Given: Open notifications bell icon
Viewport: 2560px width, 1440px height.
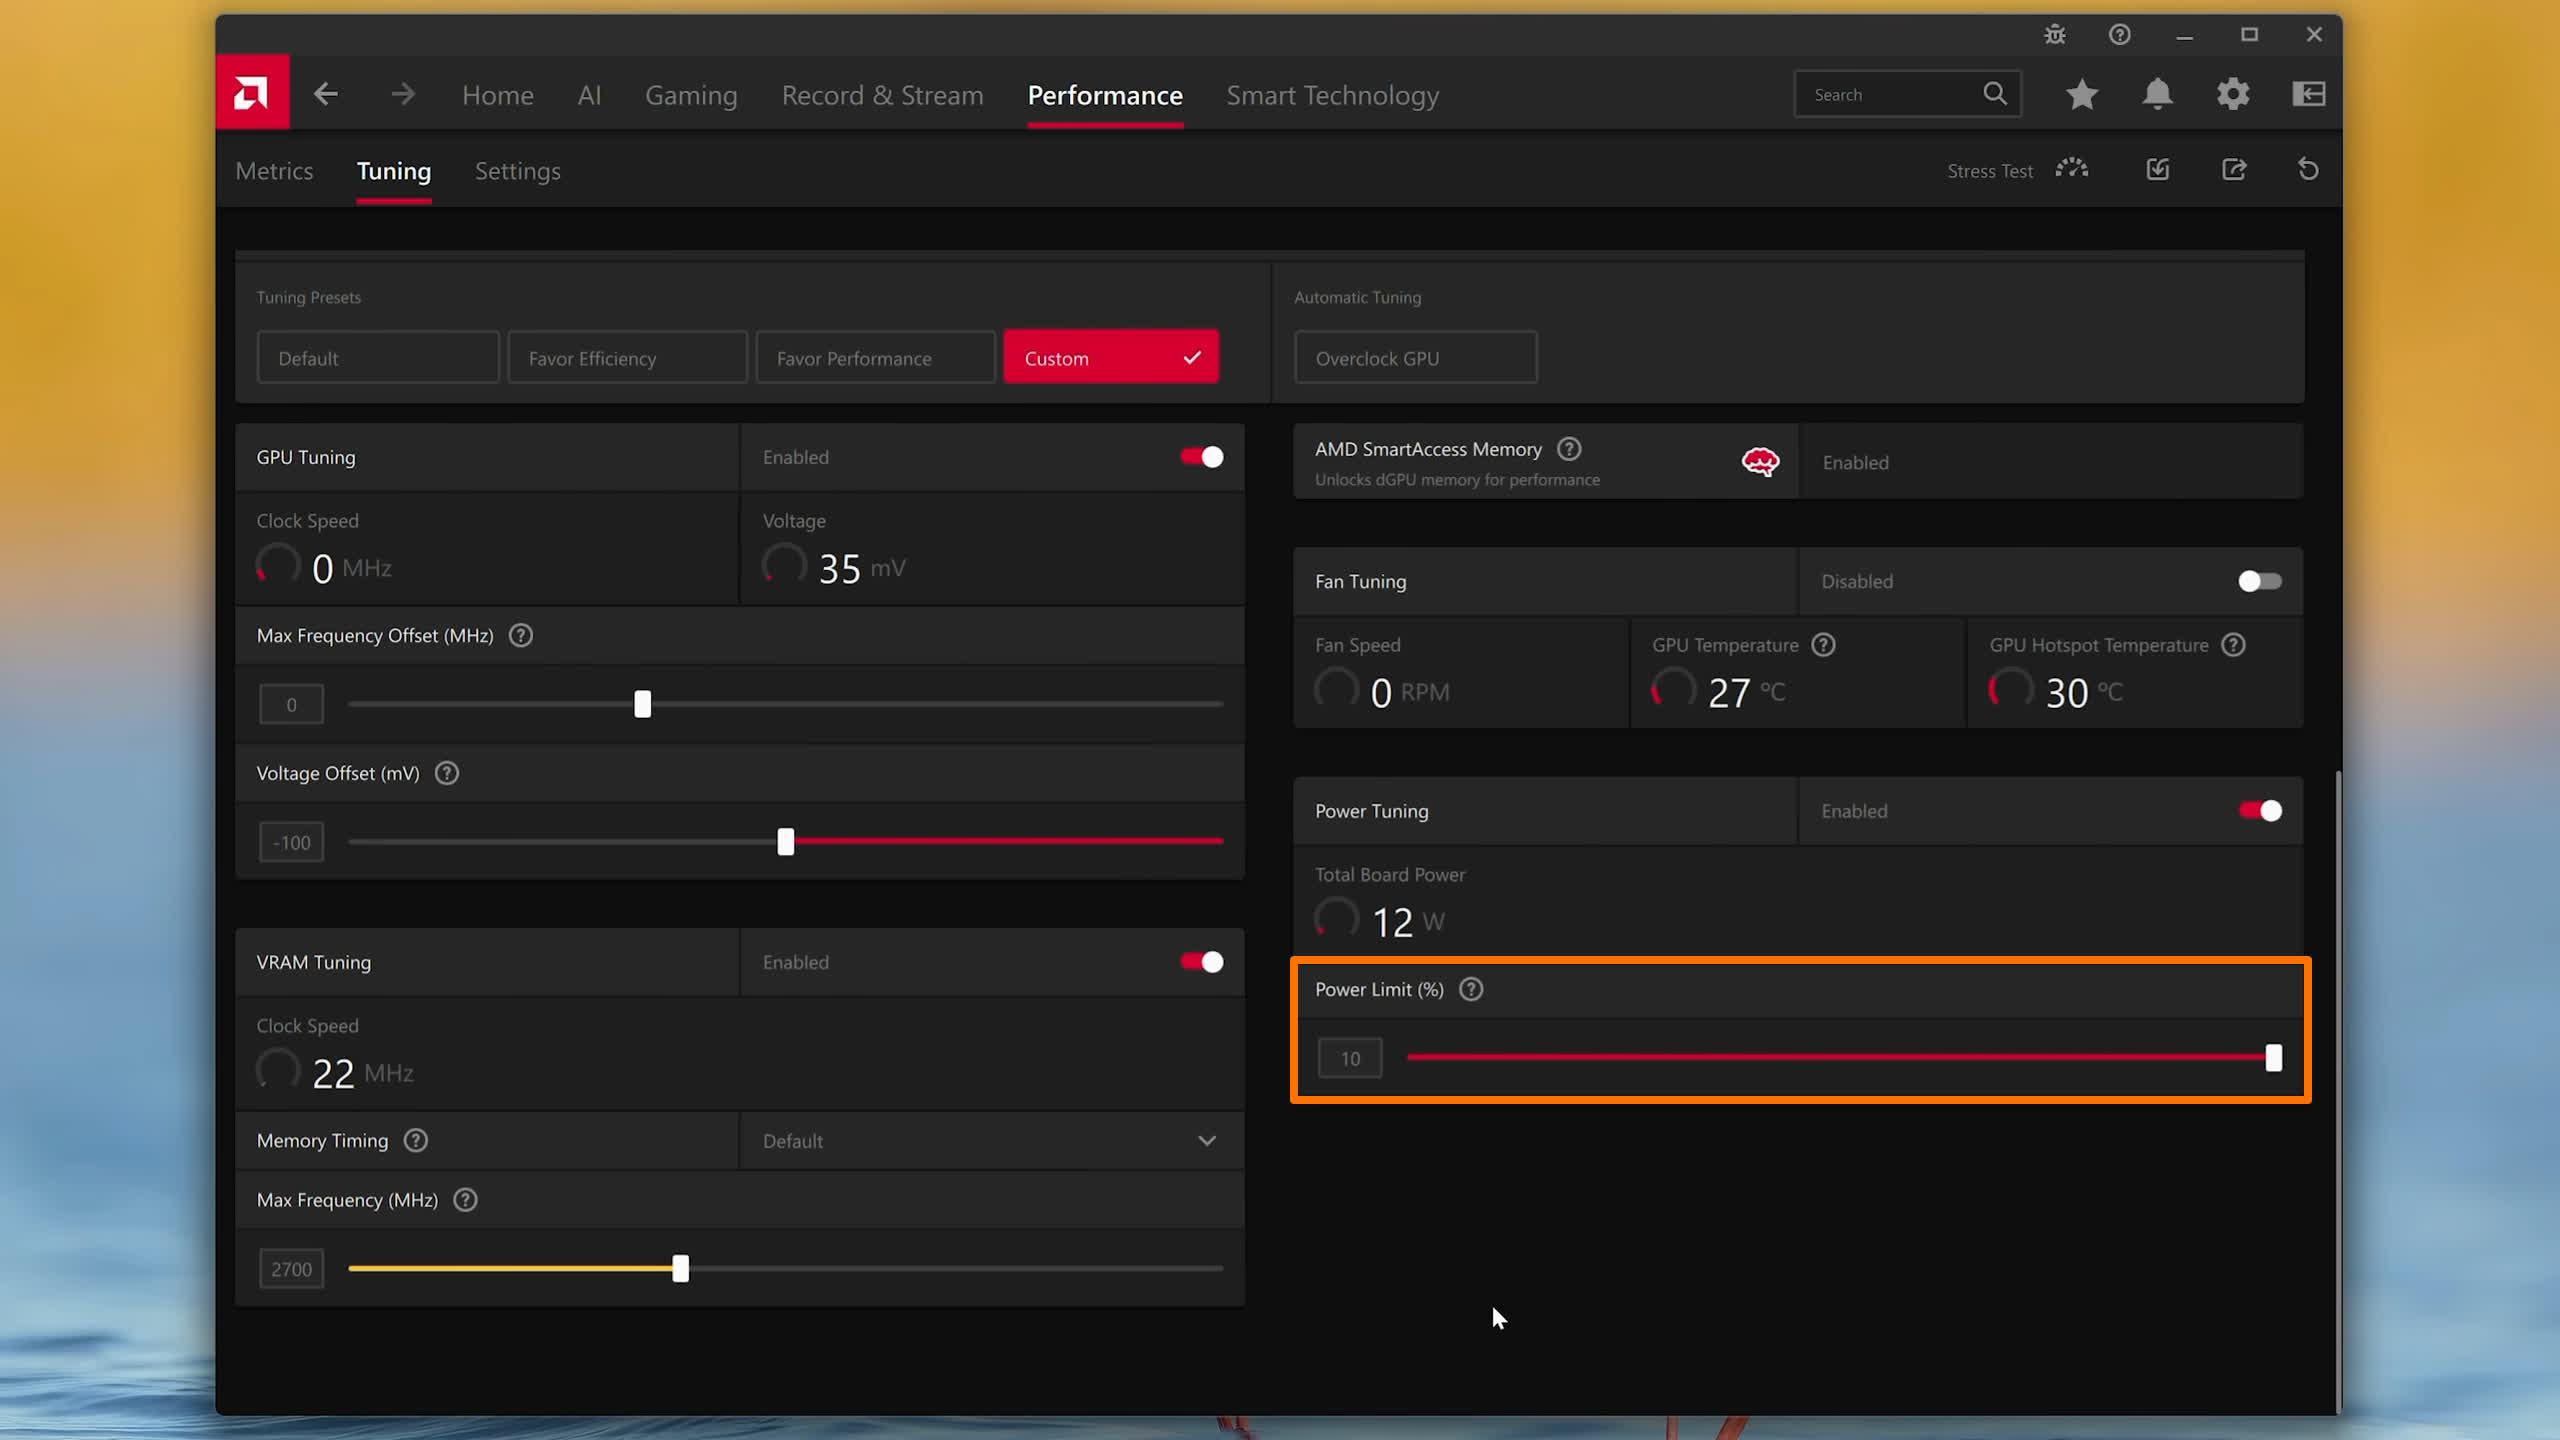Looking at the screenshot, I should [2158, 94].
